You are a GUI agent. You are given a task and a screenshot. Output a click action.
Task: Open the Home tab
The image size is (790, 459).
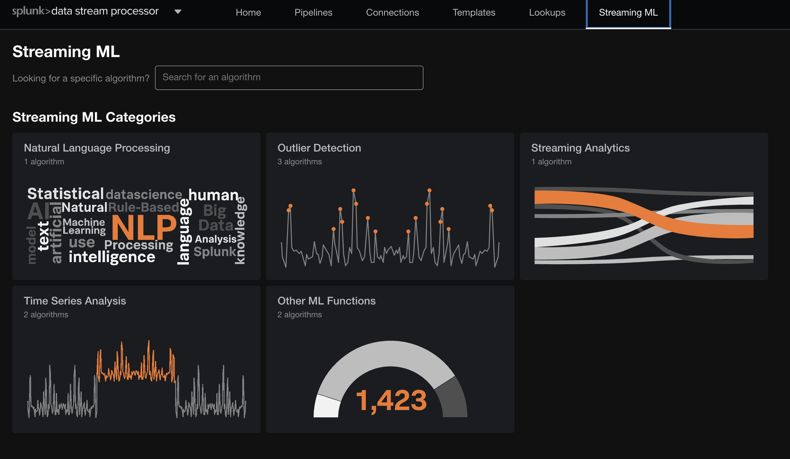pos(248,13)
